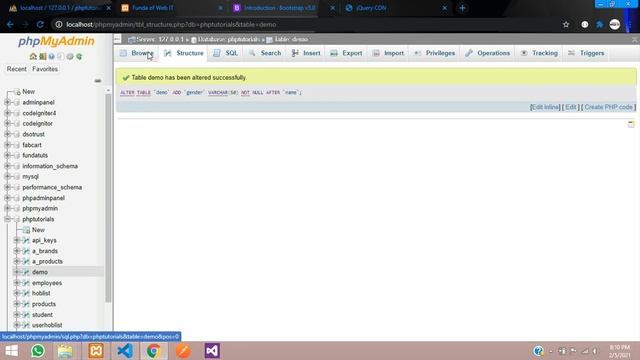Viewport: 640px width, 360px height.
Task: Click the Edit link beside Edit inline
Action: 571,107
